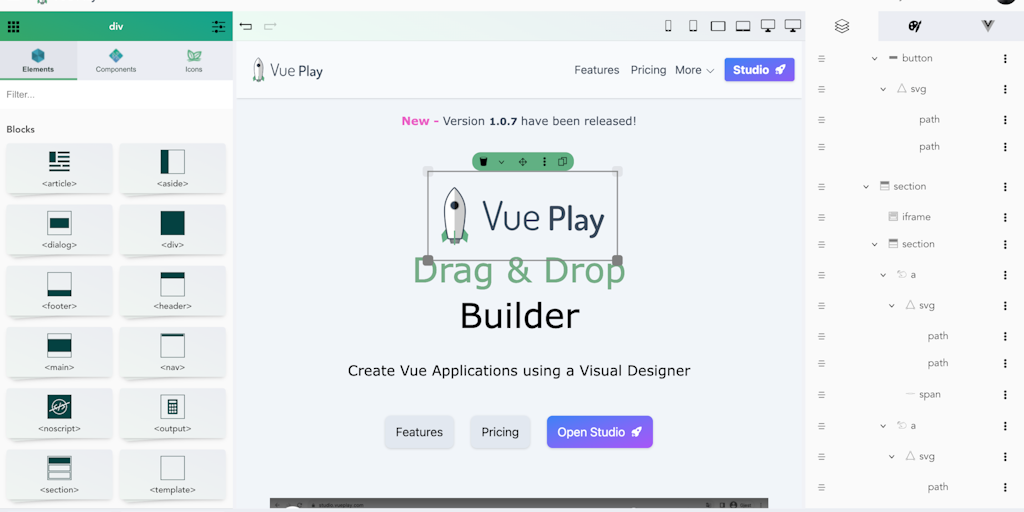Open kebab menu for the iframe layer
Viewport: 1024px width, 512px height.
(x=1005, y=217)
